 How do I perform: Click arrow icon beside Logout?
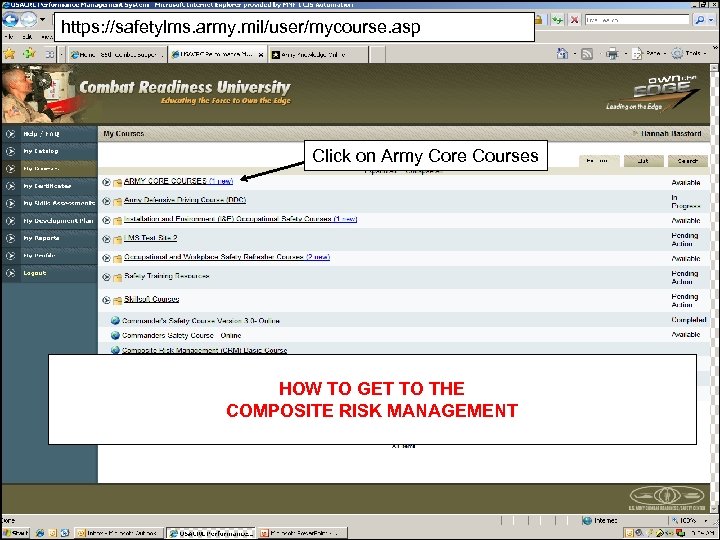pos(11,273)
